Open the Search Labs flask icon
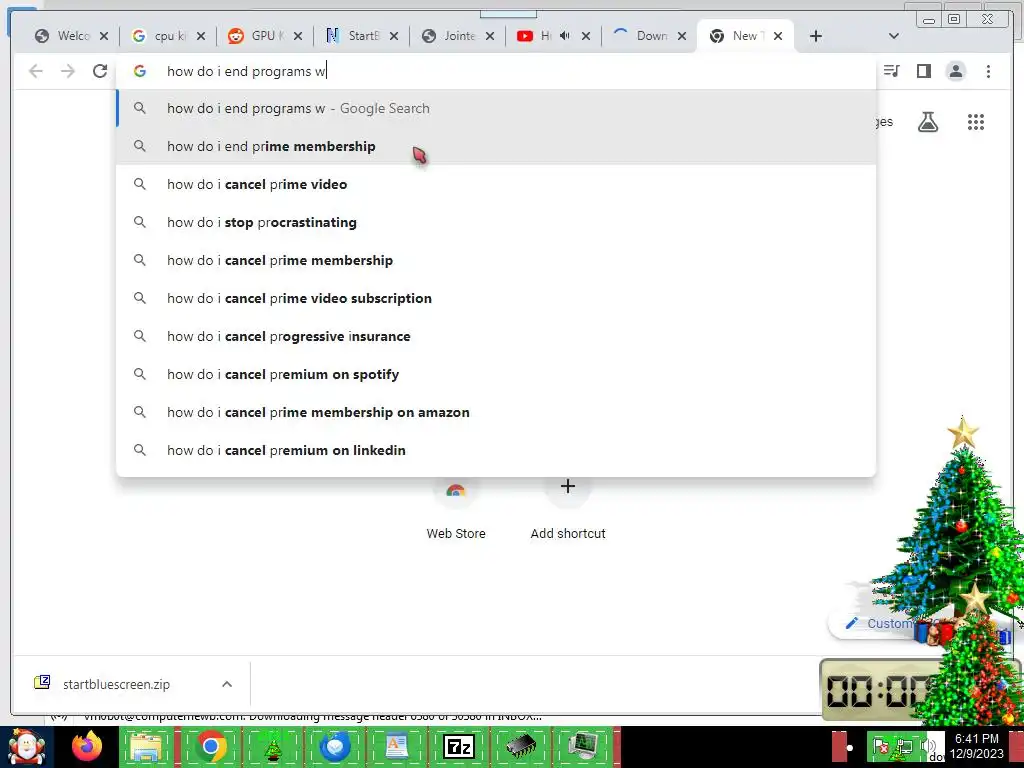 pyautogui.click(x=928, y=122)
